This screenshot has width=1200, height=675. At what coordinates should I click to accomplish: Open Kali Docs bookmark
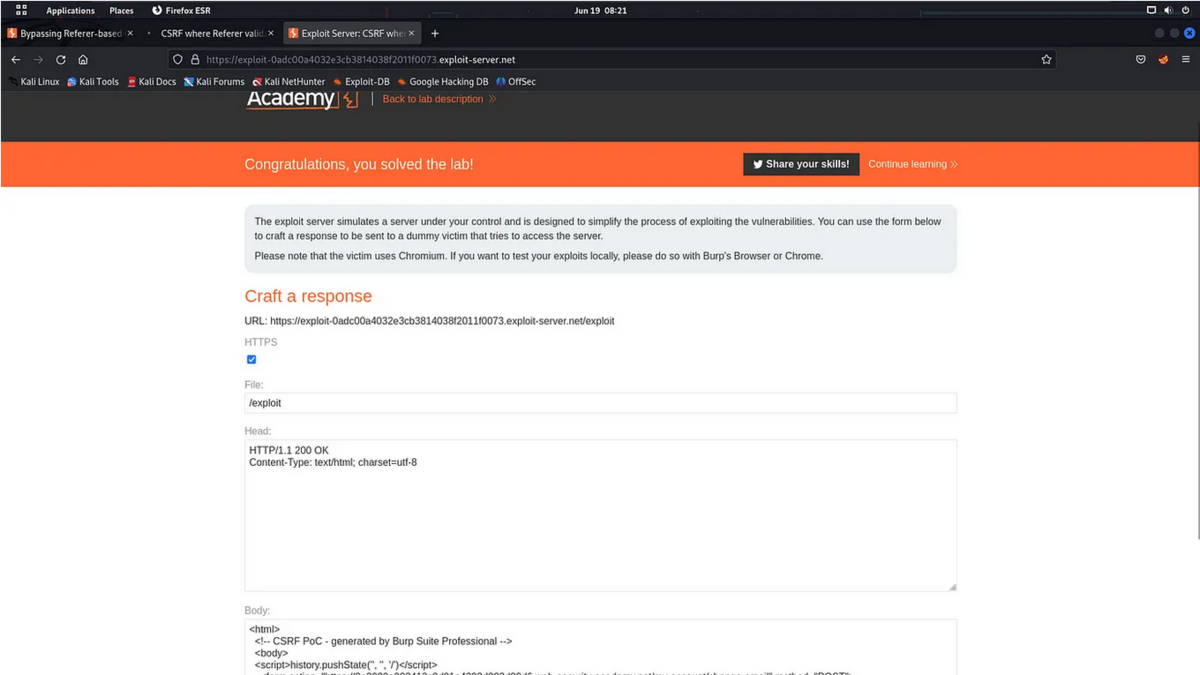(x=152, y=82)
